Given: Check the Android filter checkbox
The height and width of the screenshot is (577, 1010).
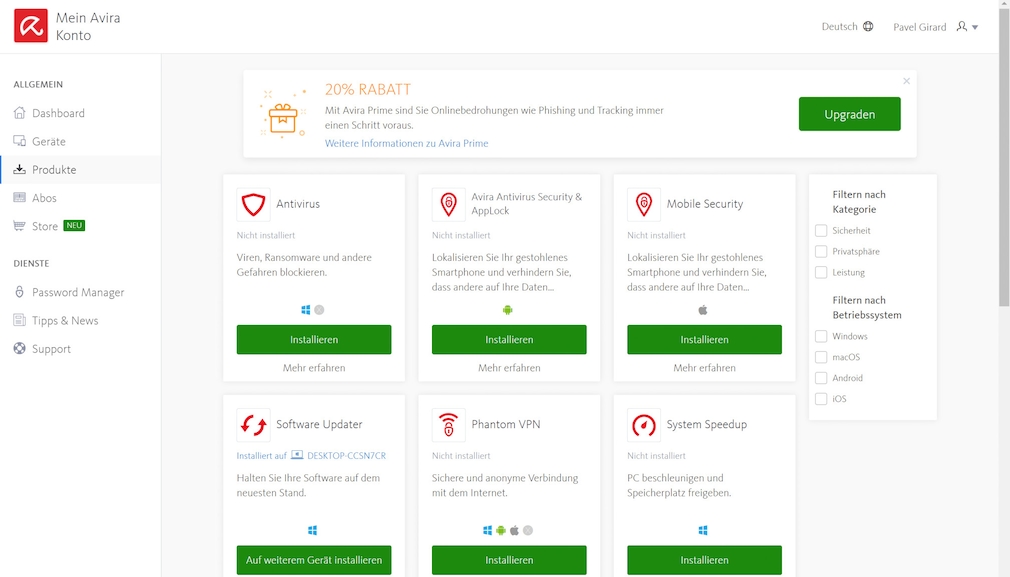Looking at the screenshot, I should [x=818, y=378].
